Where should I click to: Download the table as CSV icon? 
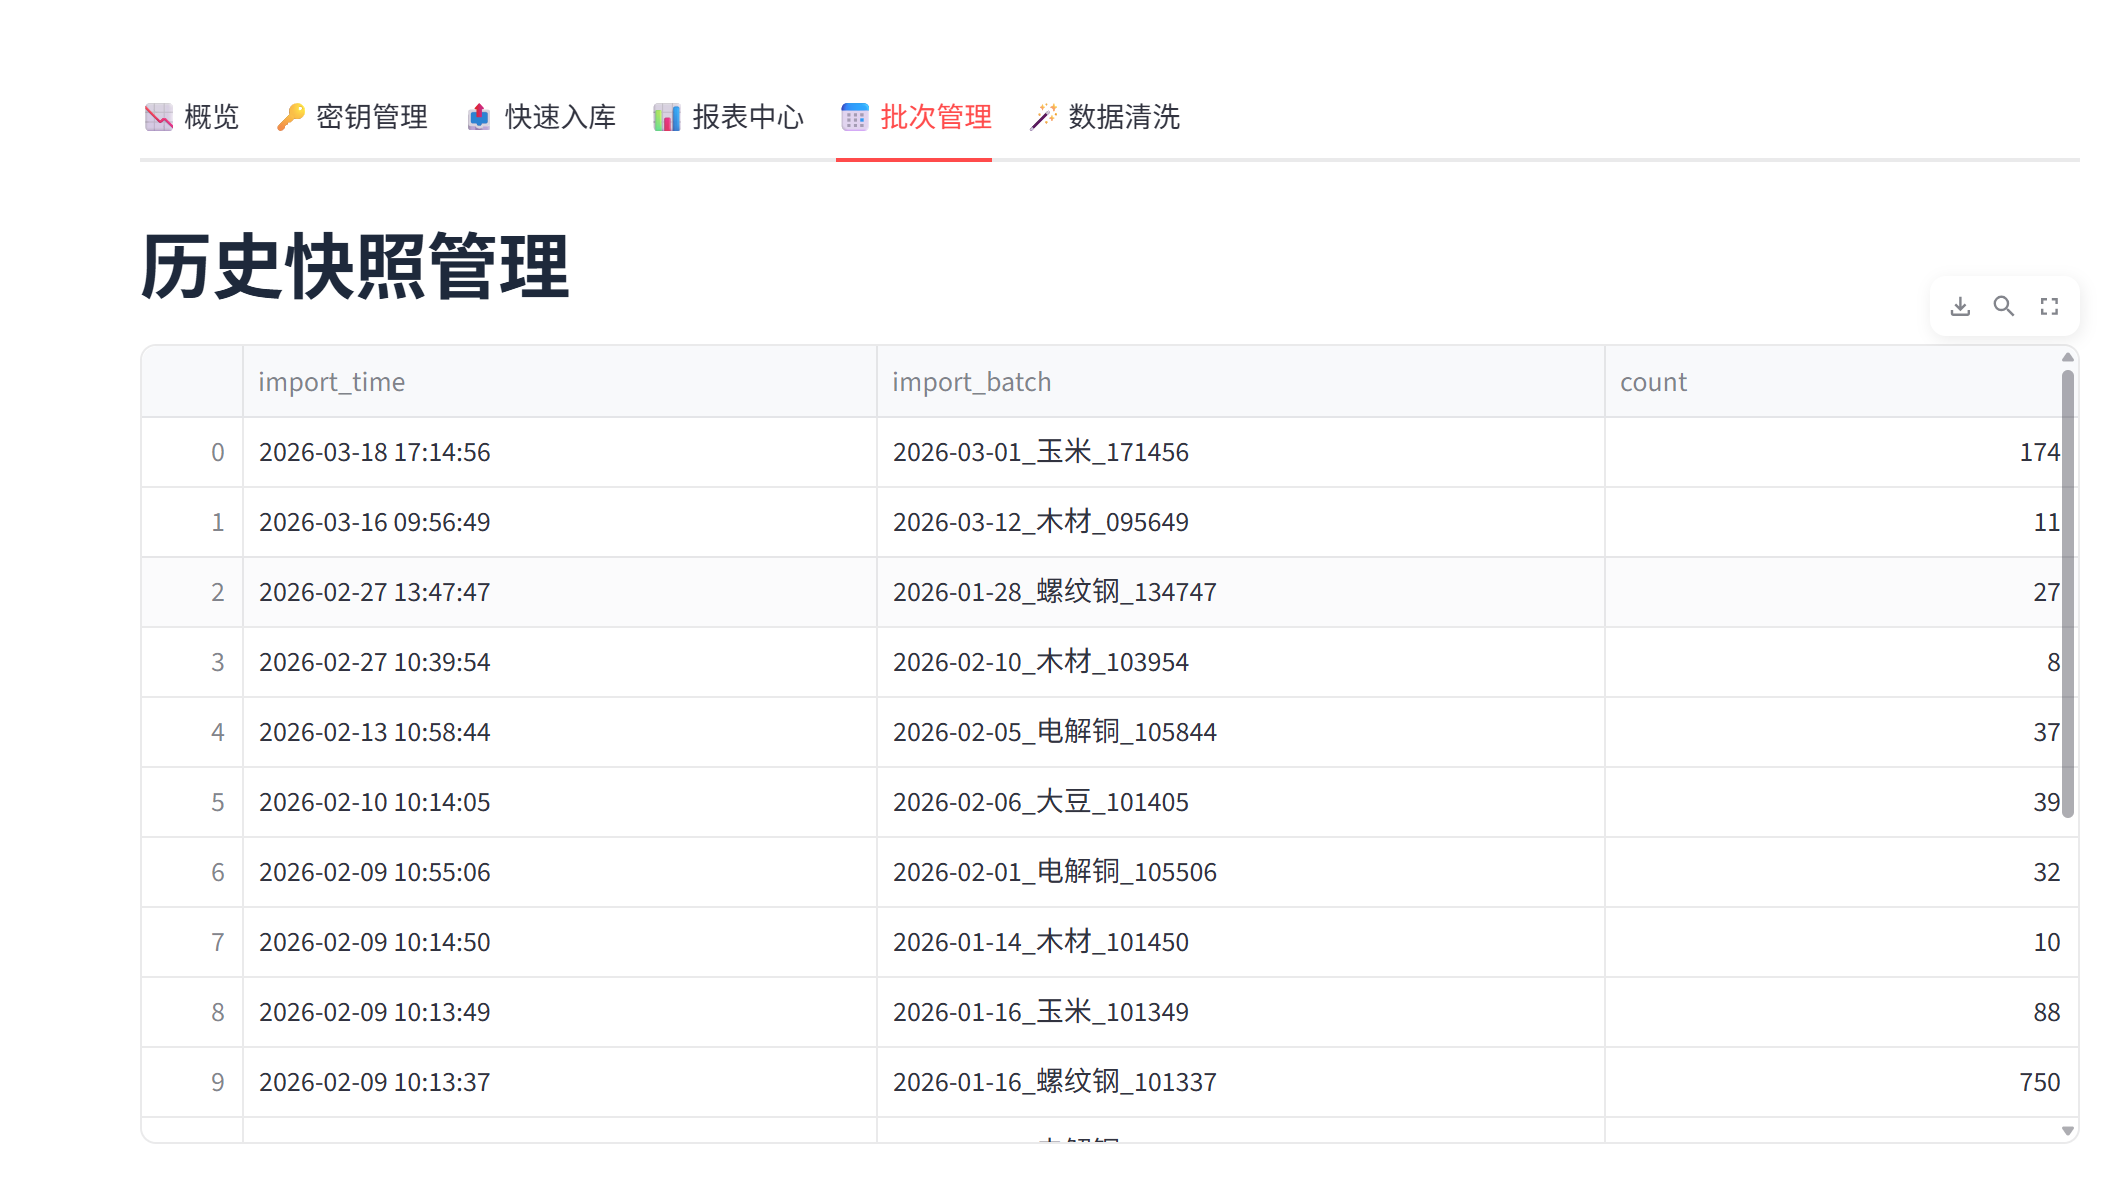coord(1960,306)
